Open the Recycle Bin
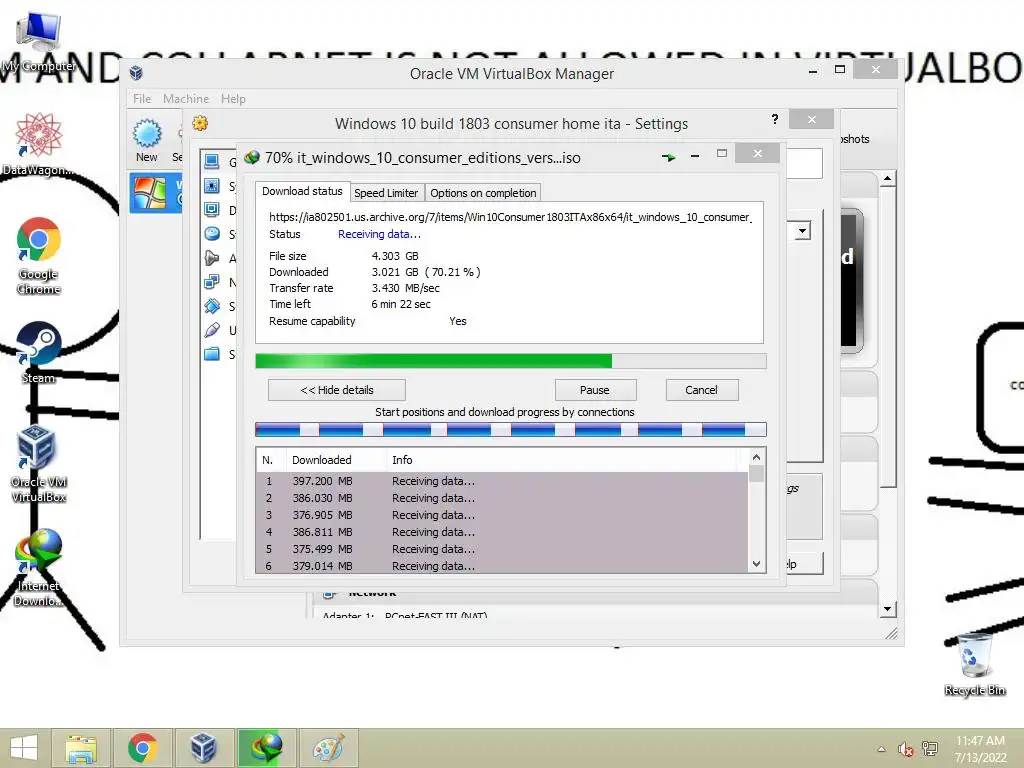The image size is (1024, 768). [974, 664]
